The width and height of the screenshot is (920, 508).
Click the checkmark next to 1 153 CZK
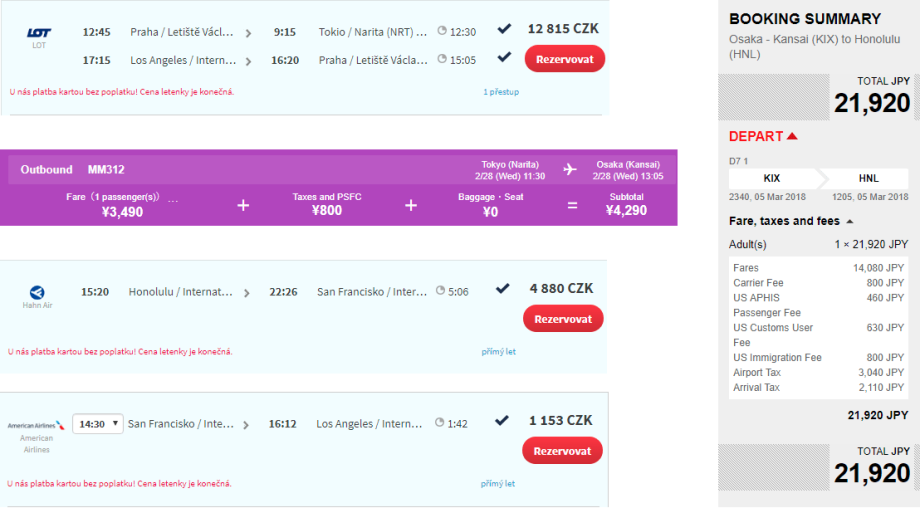(x=503, y=420)
